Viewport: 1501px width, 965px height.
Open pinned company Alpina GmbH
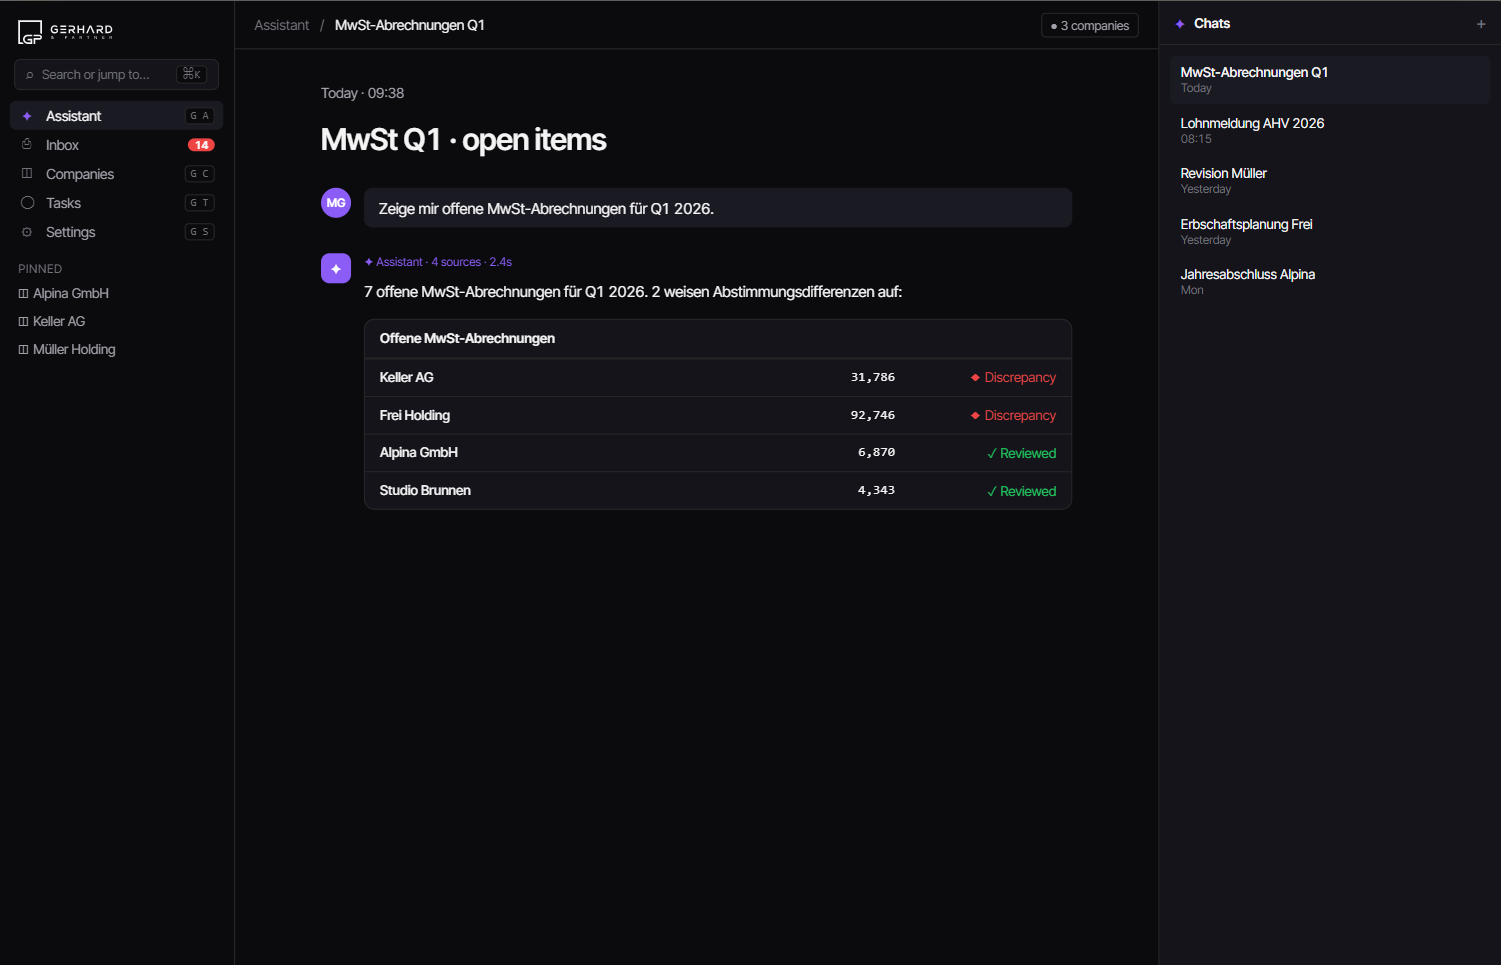pos(64,294)
